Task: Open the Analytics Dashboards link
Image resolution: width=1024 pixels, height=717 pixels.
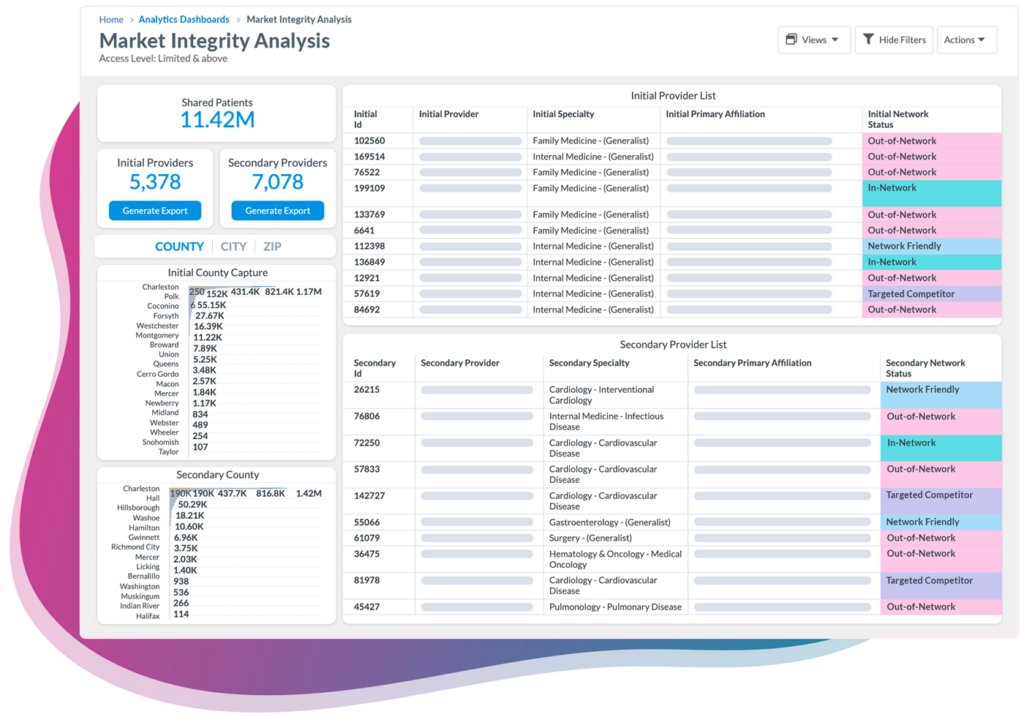Action: [184, 19]
